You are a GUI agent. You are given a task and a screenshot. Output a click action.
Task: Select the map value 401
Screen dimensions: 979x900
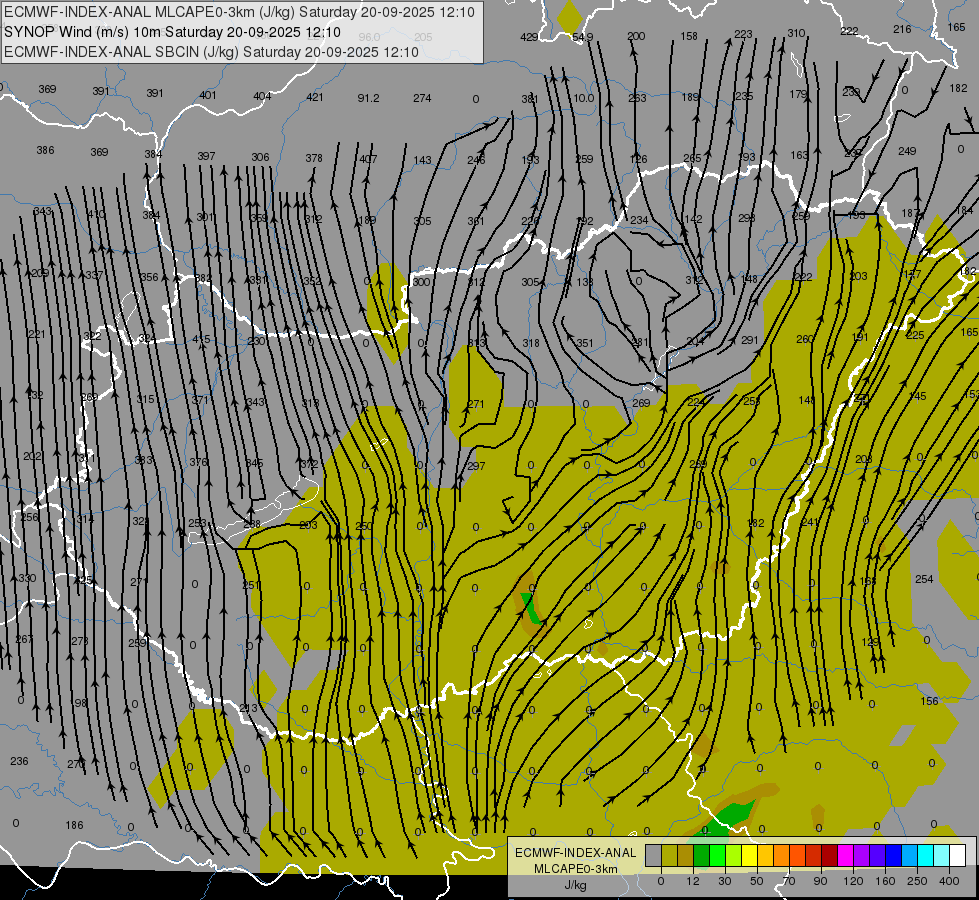pyautogui.click(x=208, y=96)
